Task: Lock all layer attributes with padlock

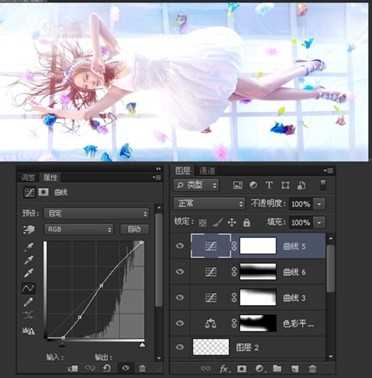Action: click(247, 222)
